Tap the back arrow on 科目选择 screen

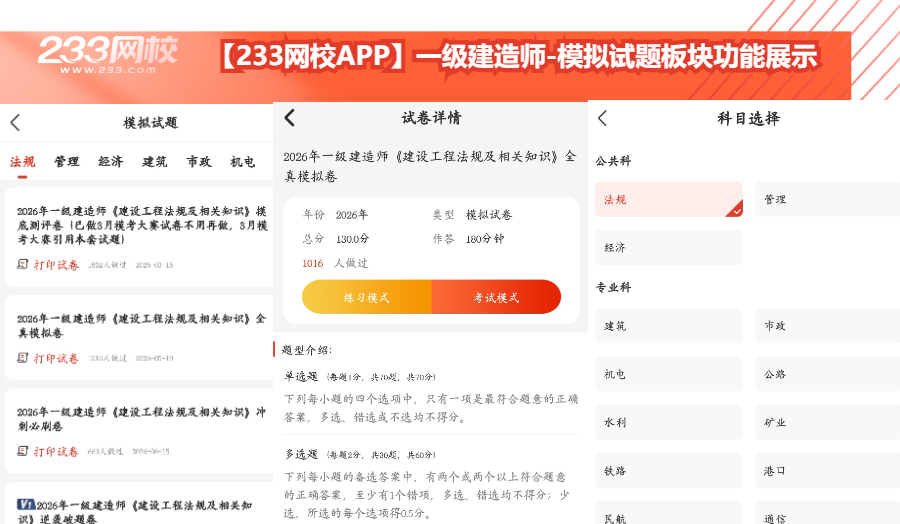point(602,118)
